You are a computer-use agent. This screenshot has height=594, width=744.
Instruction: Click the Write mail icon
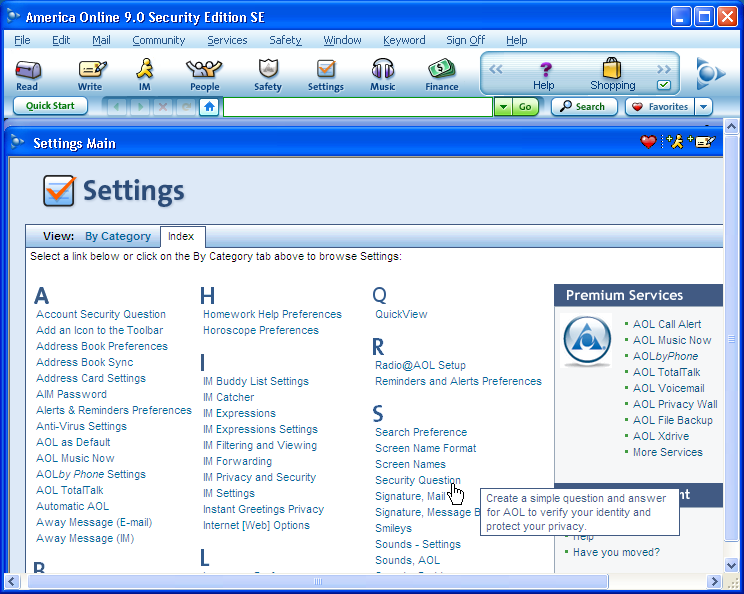(x=92, y=74)
